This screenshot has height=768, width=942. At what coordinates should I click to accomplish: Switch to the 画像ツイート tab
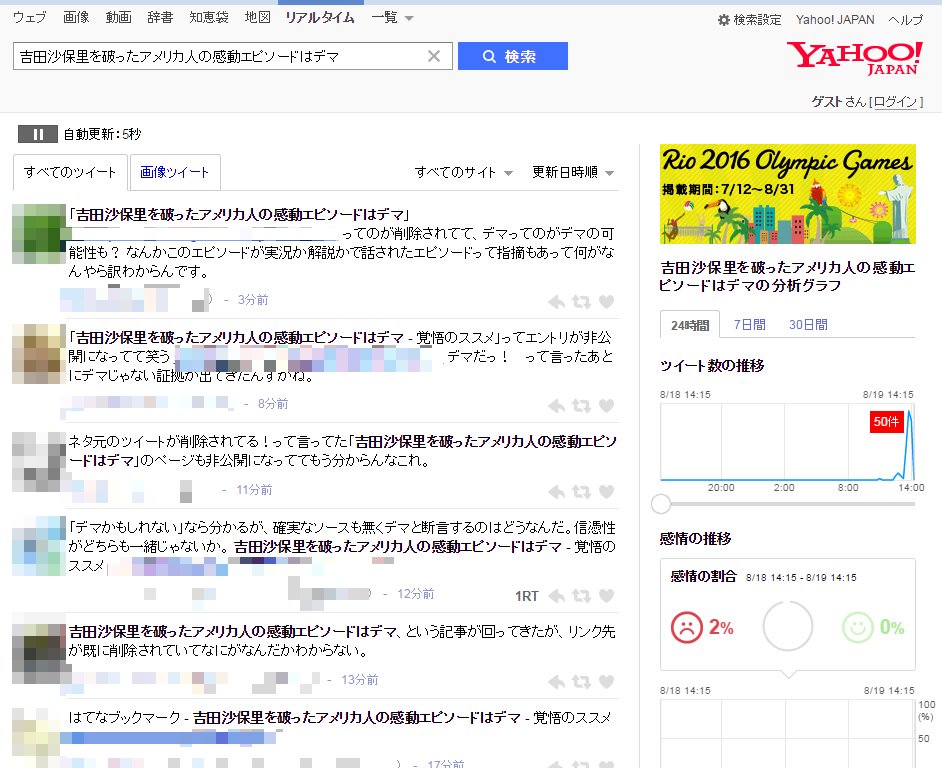[175, 172]
